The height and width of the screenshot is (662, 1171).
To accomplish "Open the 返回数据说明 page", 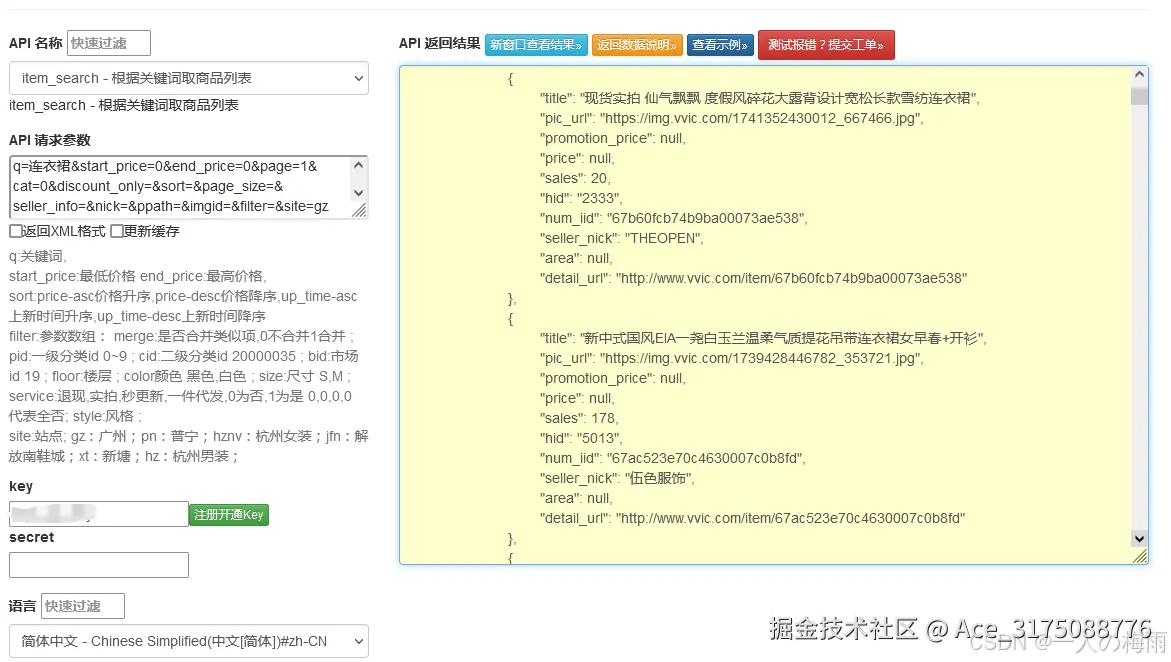I will click(640, 45).
